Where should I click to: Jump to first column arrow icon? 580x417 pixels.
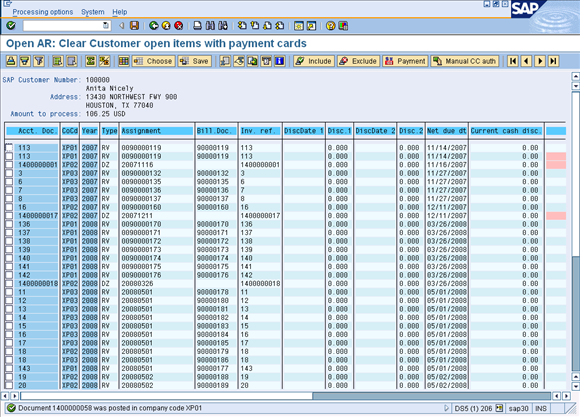click(x=513, y=61)
